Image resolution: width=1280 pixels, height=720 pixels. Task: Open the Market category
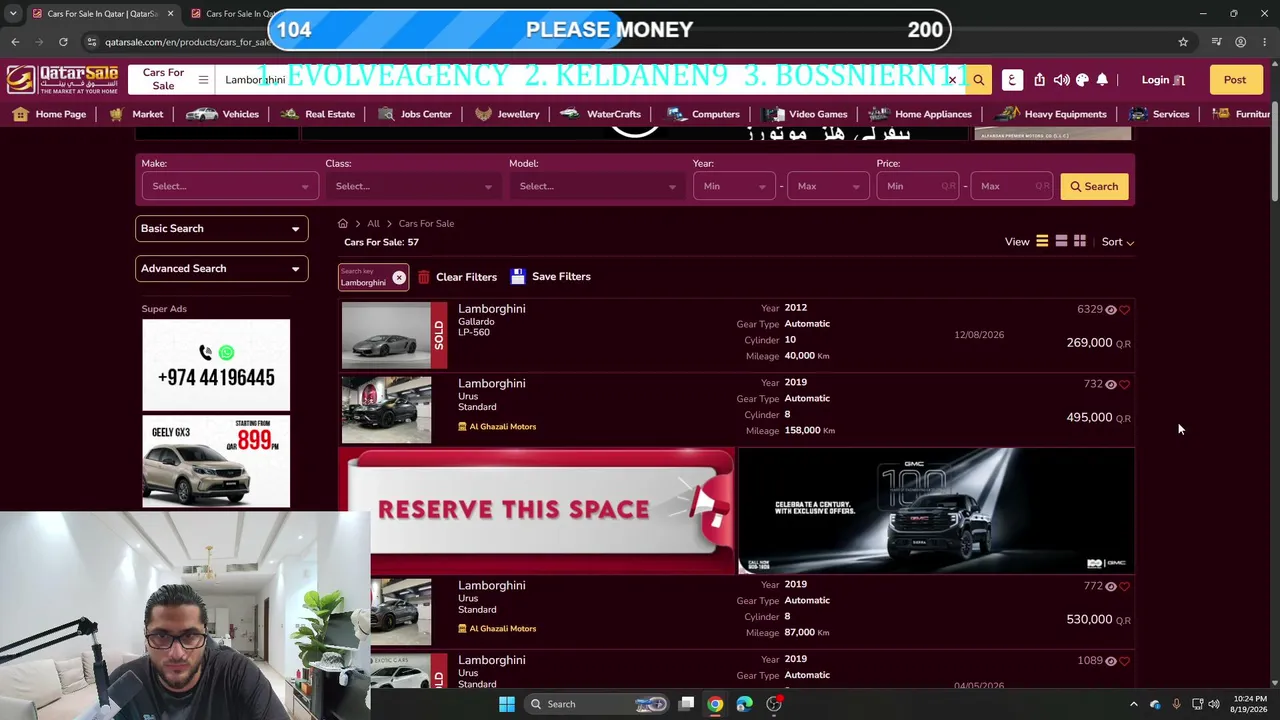(x=136, y=114)
